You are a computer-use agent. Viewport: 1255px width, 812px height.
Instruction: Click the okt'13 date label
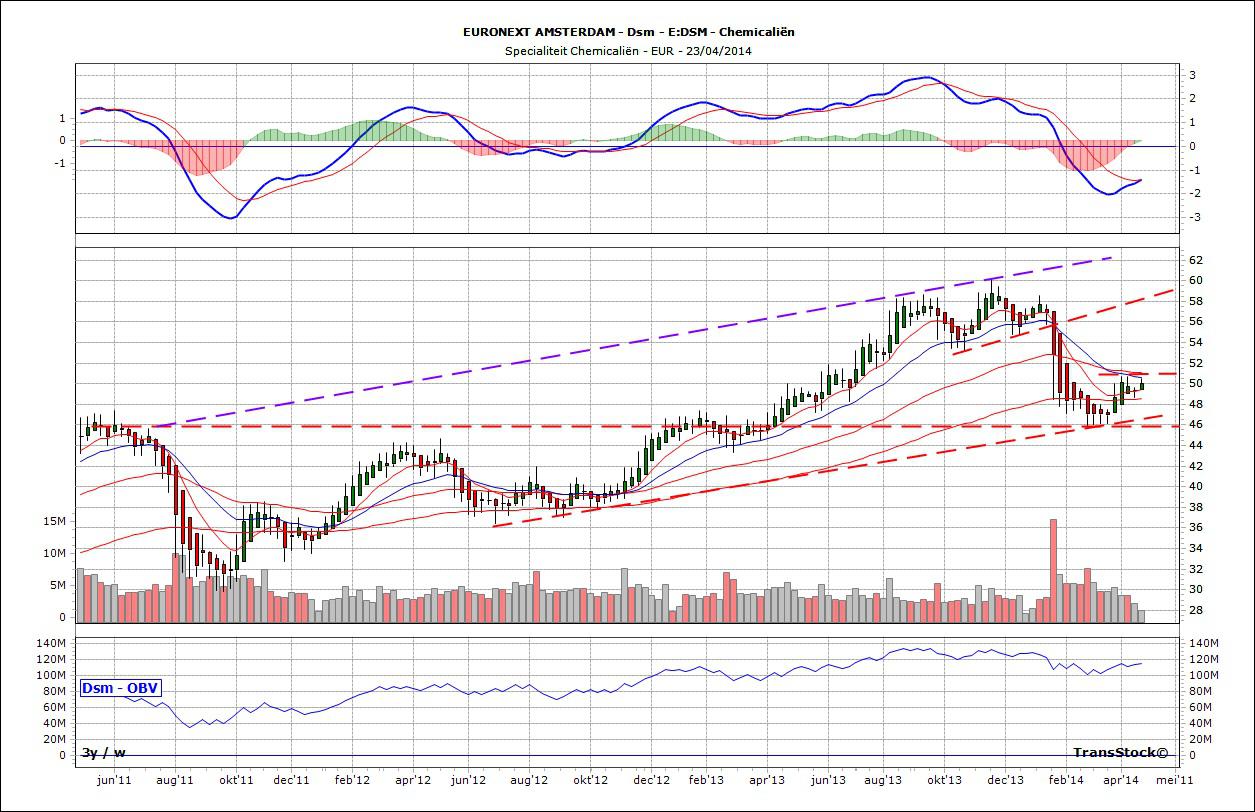click(x=945, y=779)
